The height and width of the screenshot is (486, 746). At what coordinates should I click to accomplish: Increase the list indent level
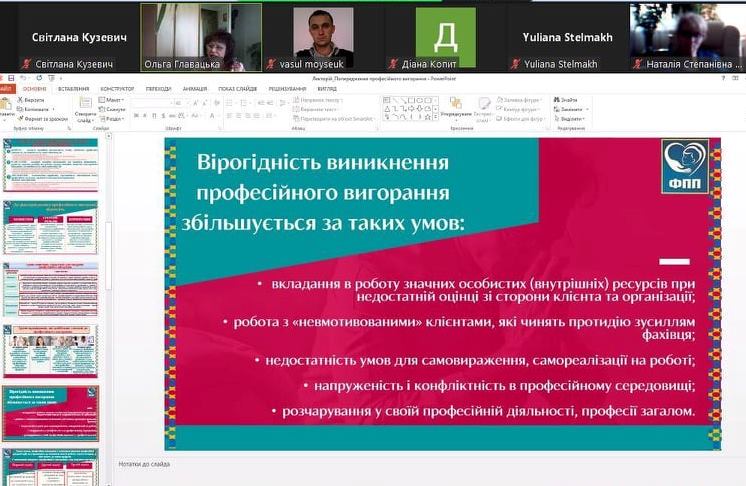269,103
